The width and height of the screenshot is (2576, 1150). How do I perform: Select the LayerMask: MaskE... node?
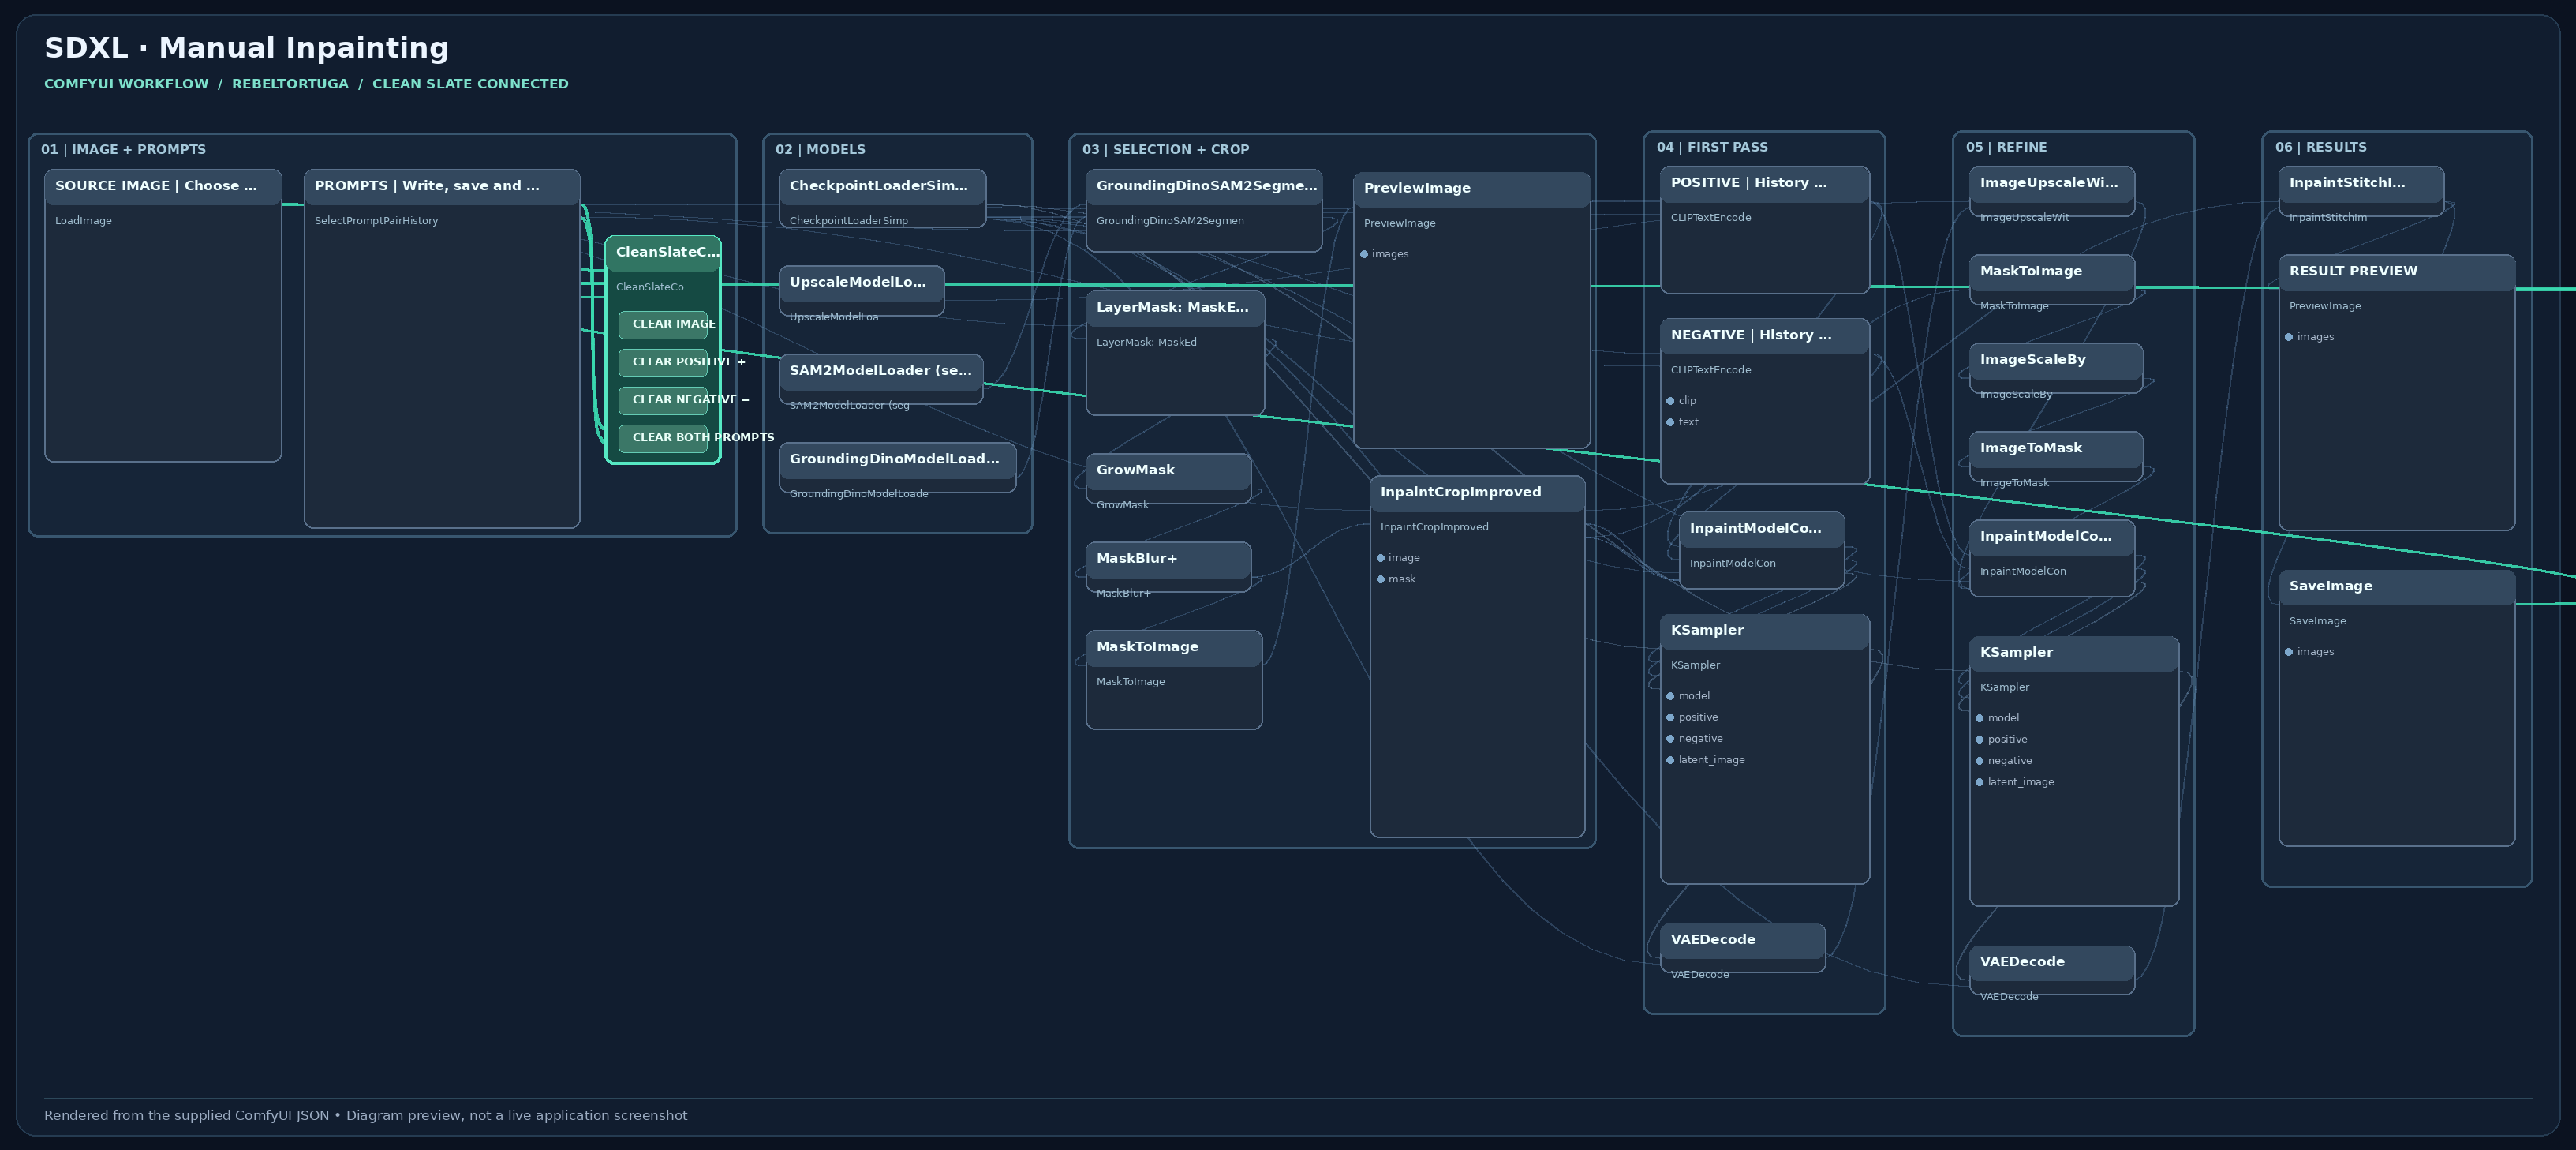click(x=1175, y=353)
